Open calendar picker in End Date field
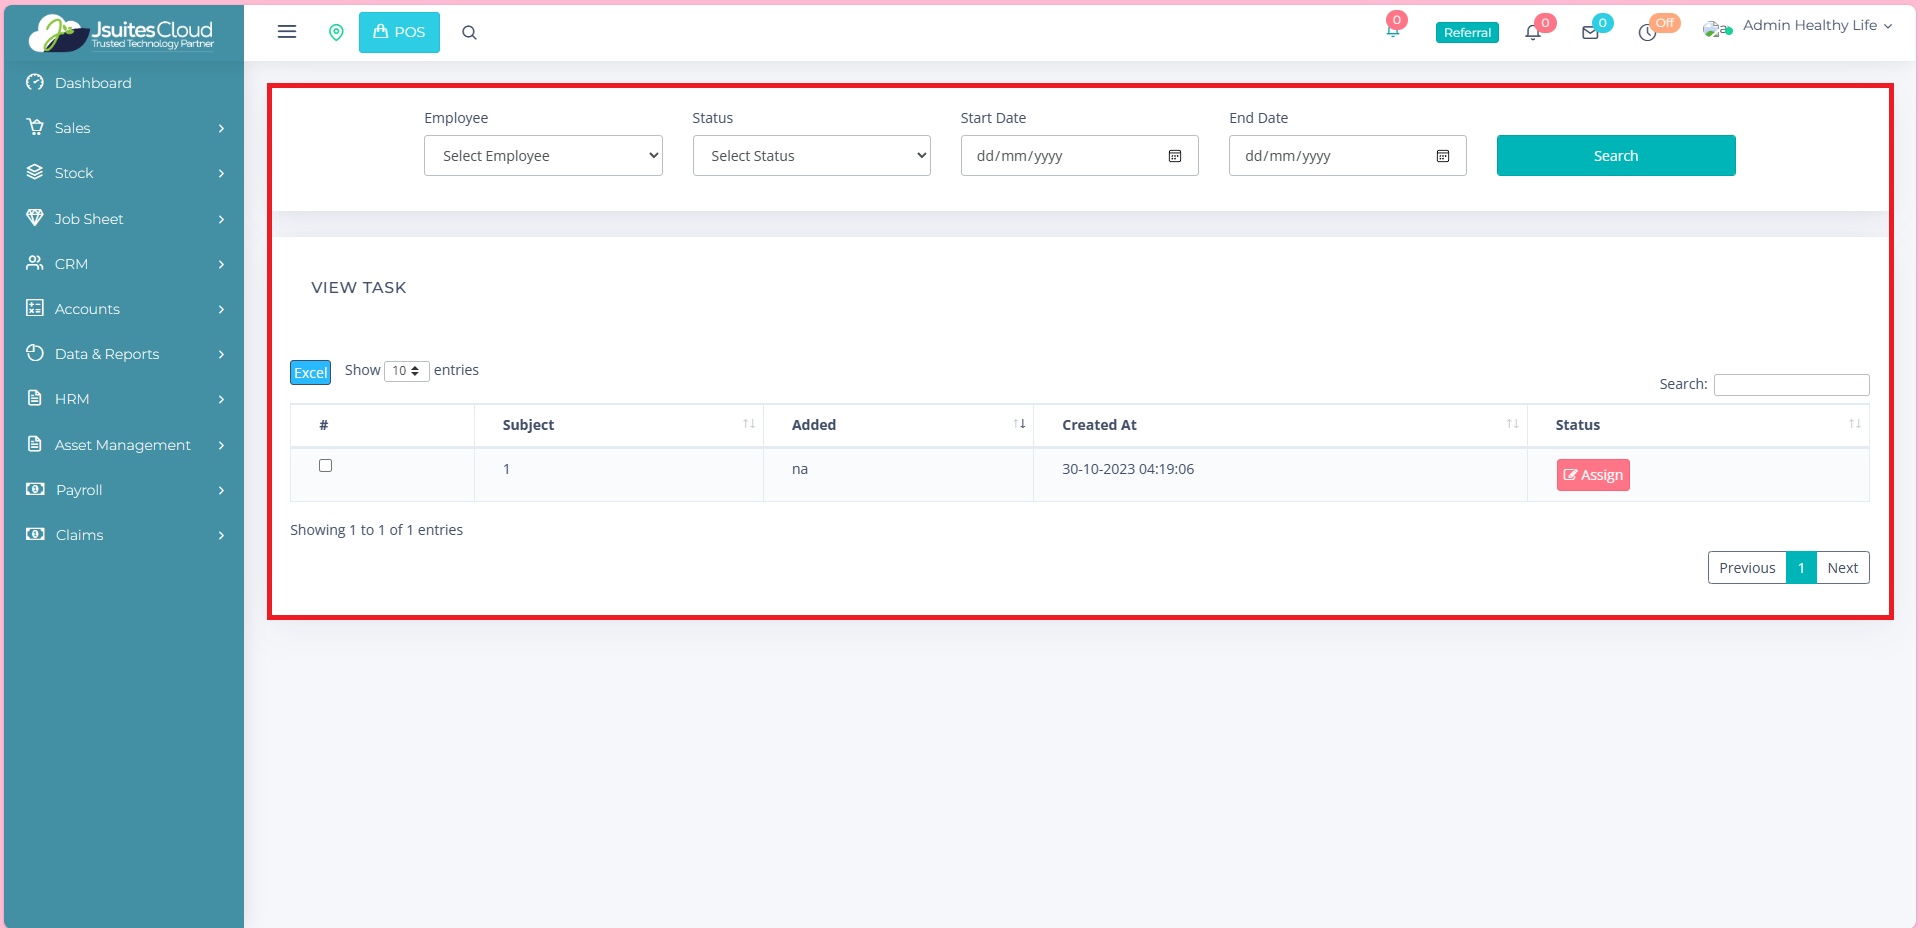The image size is (1920, 928). tap(1443, 156)
